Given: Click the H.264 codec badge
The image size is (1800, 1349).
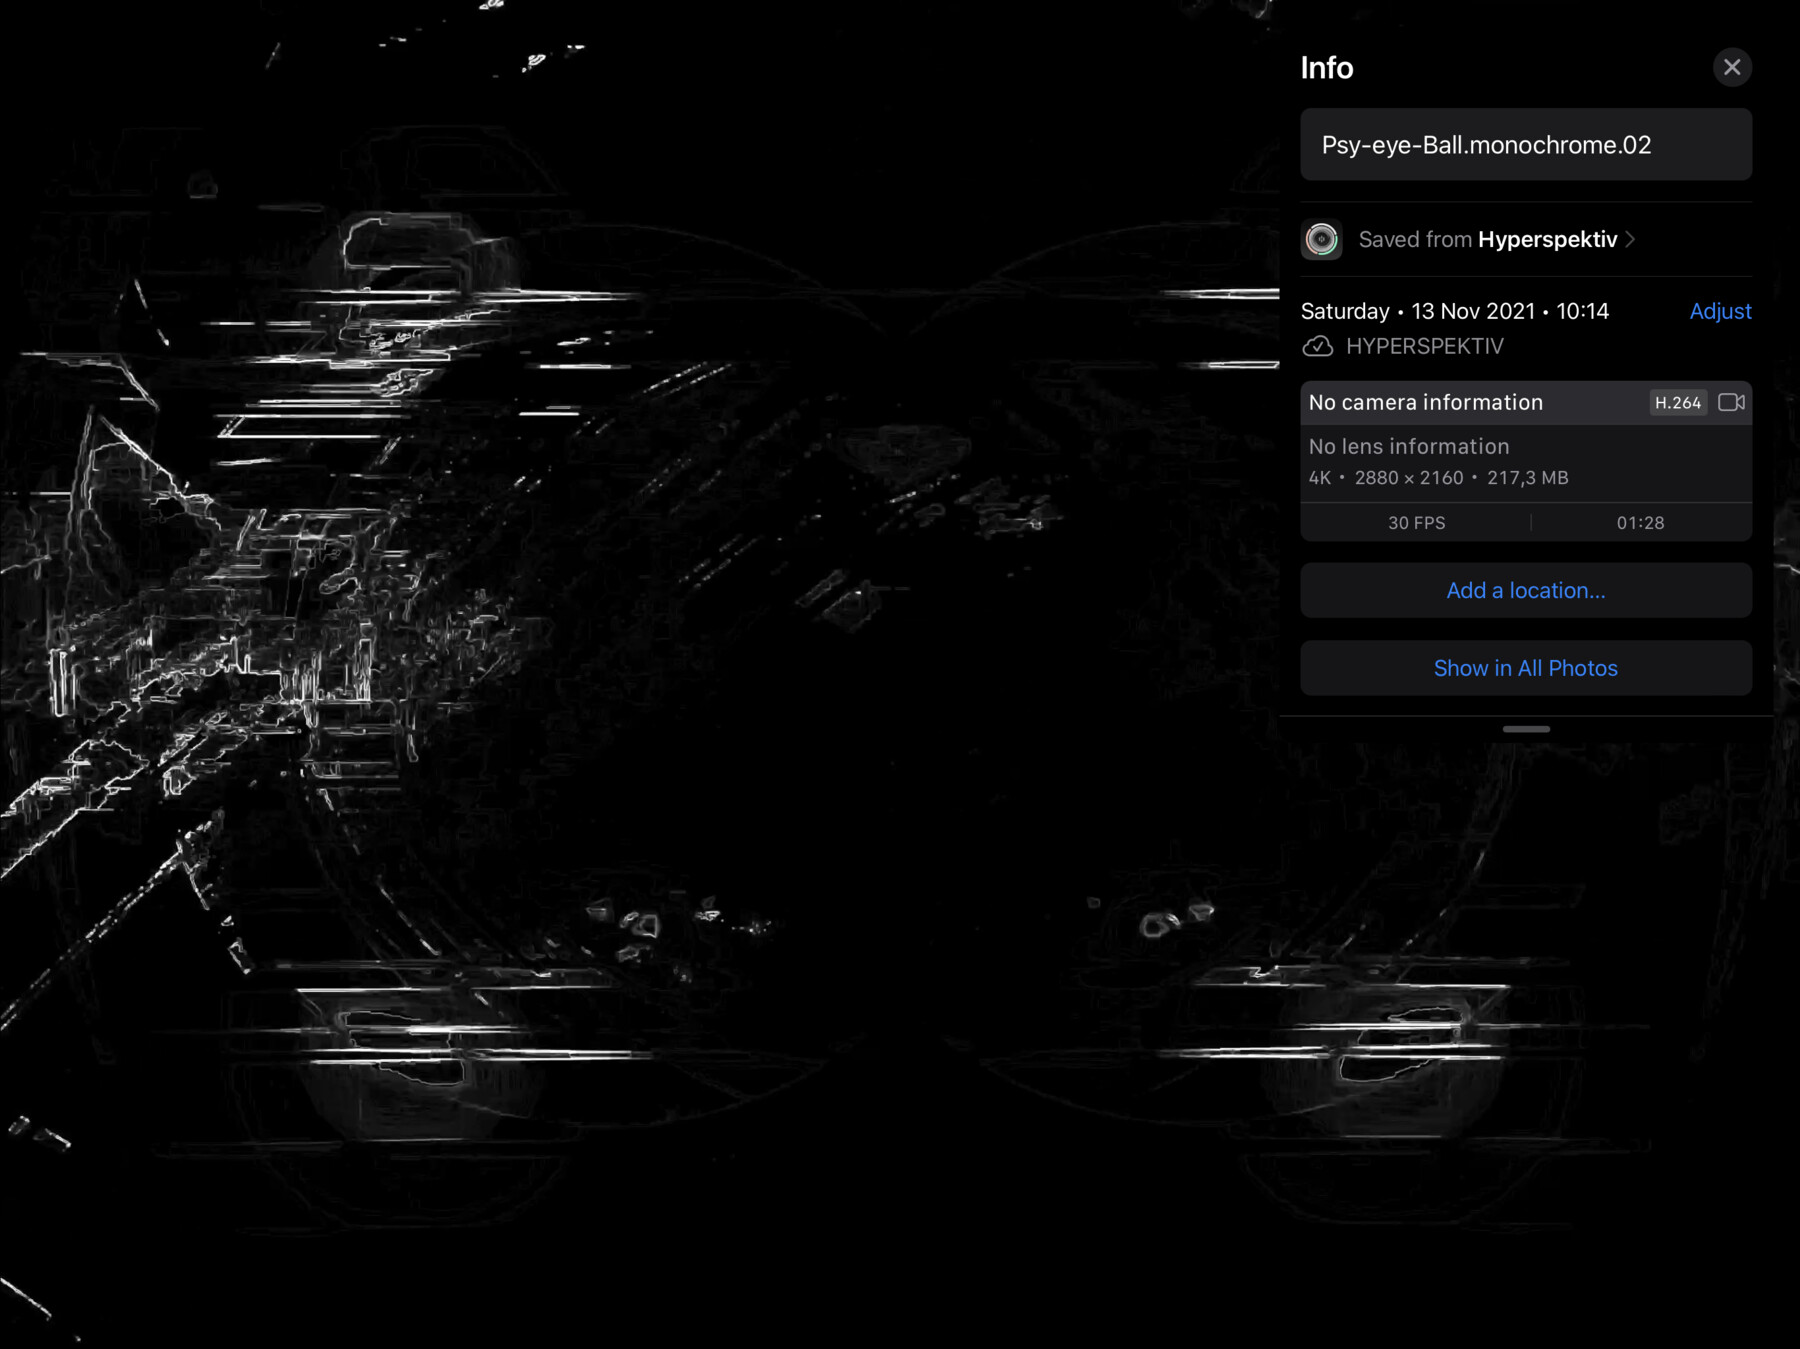Looking at the screenshot, I should click(1678, 402).
